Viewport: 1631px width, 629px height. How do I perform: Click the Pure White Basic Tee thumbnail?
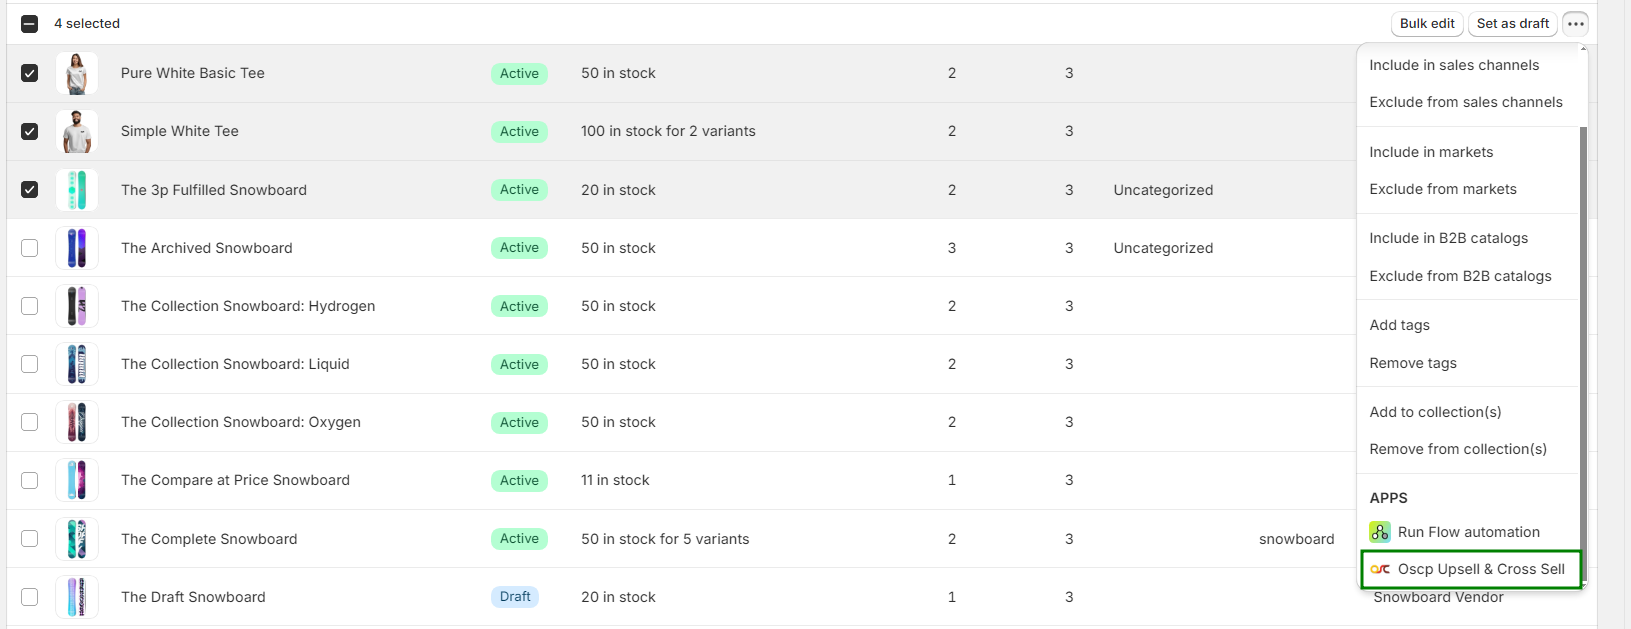tap(77, 74)
